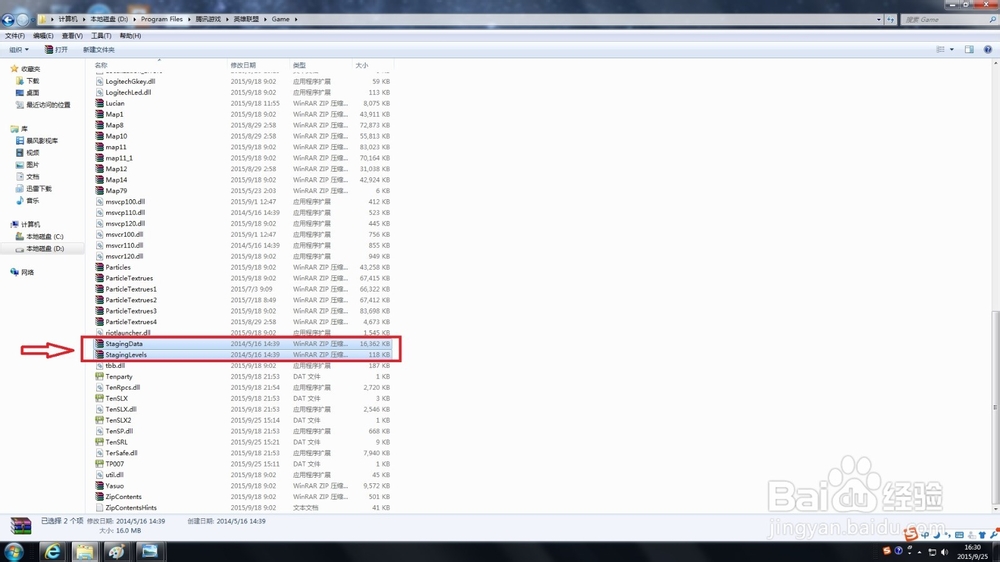Select the file named tbb.dll

115,366
